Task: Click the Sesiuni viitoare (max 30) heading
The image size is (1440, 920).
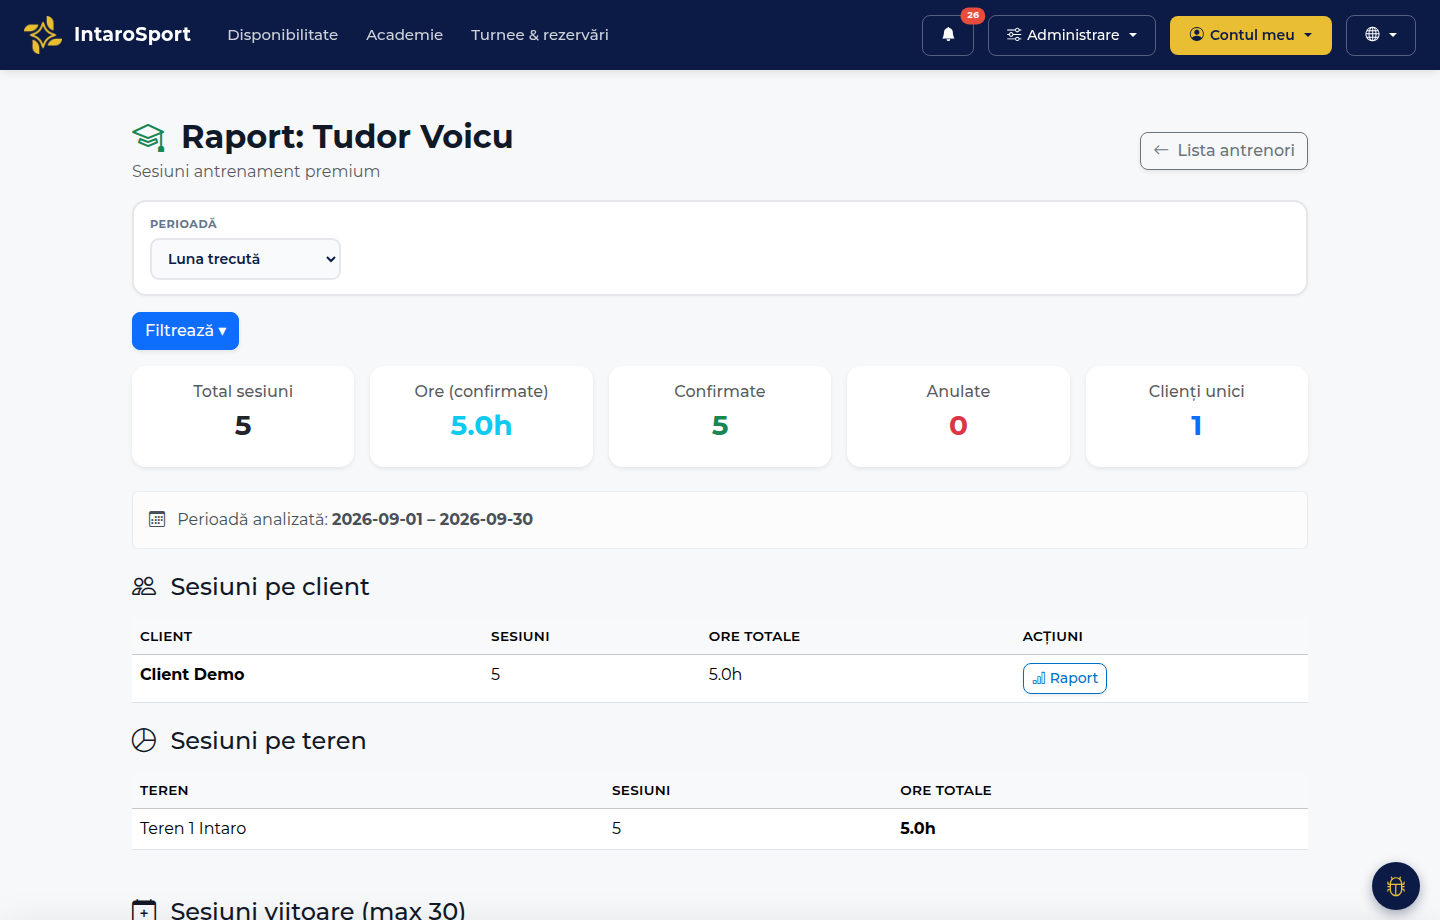Action: pyautogui.click(x=318, y=910)
